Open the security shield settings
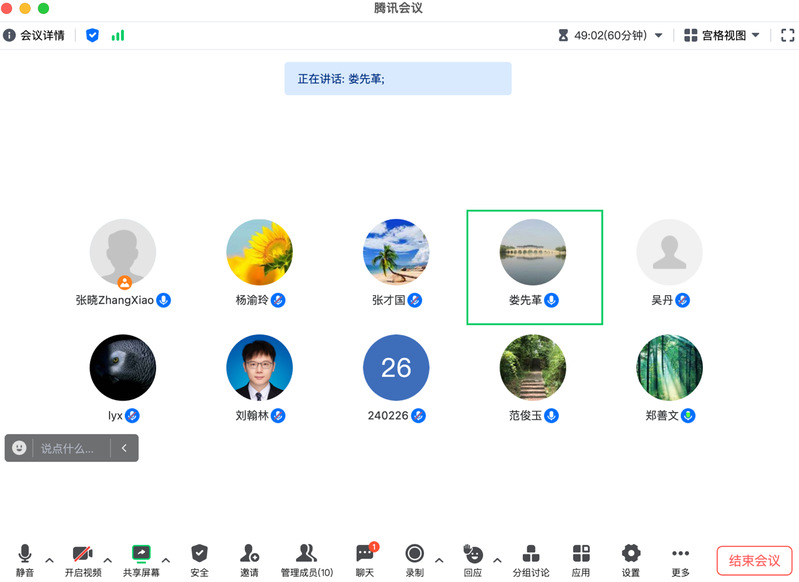 coord(199,553)
